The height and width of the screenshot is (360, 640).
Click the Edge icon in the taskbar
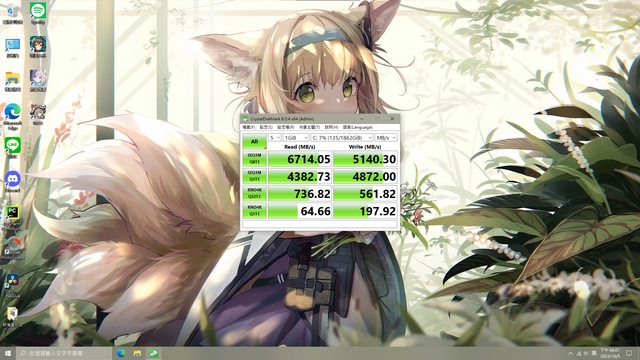(121, 353)
